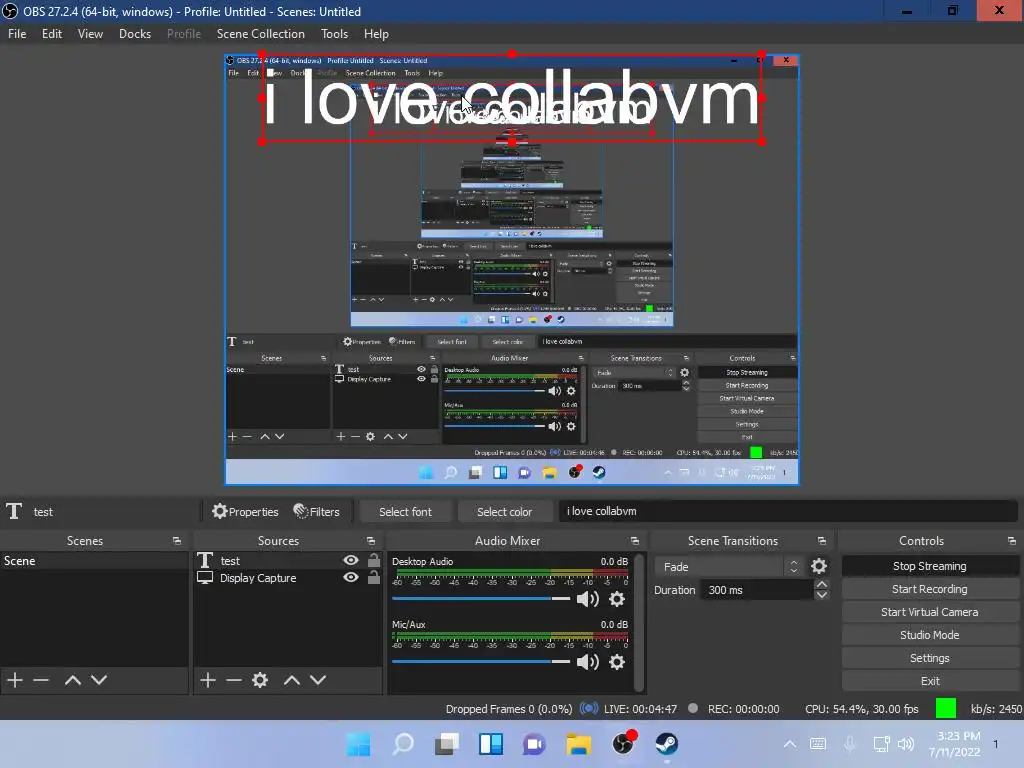
Task: Click the text field containing i love collabvm
Action: point(788,511)
